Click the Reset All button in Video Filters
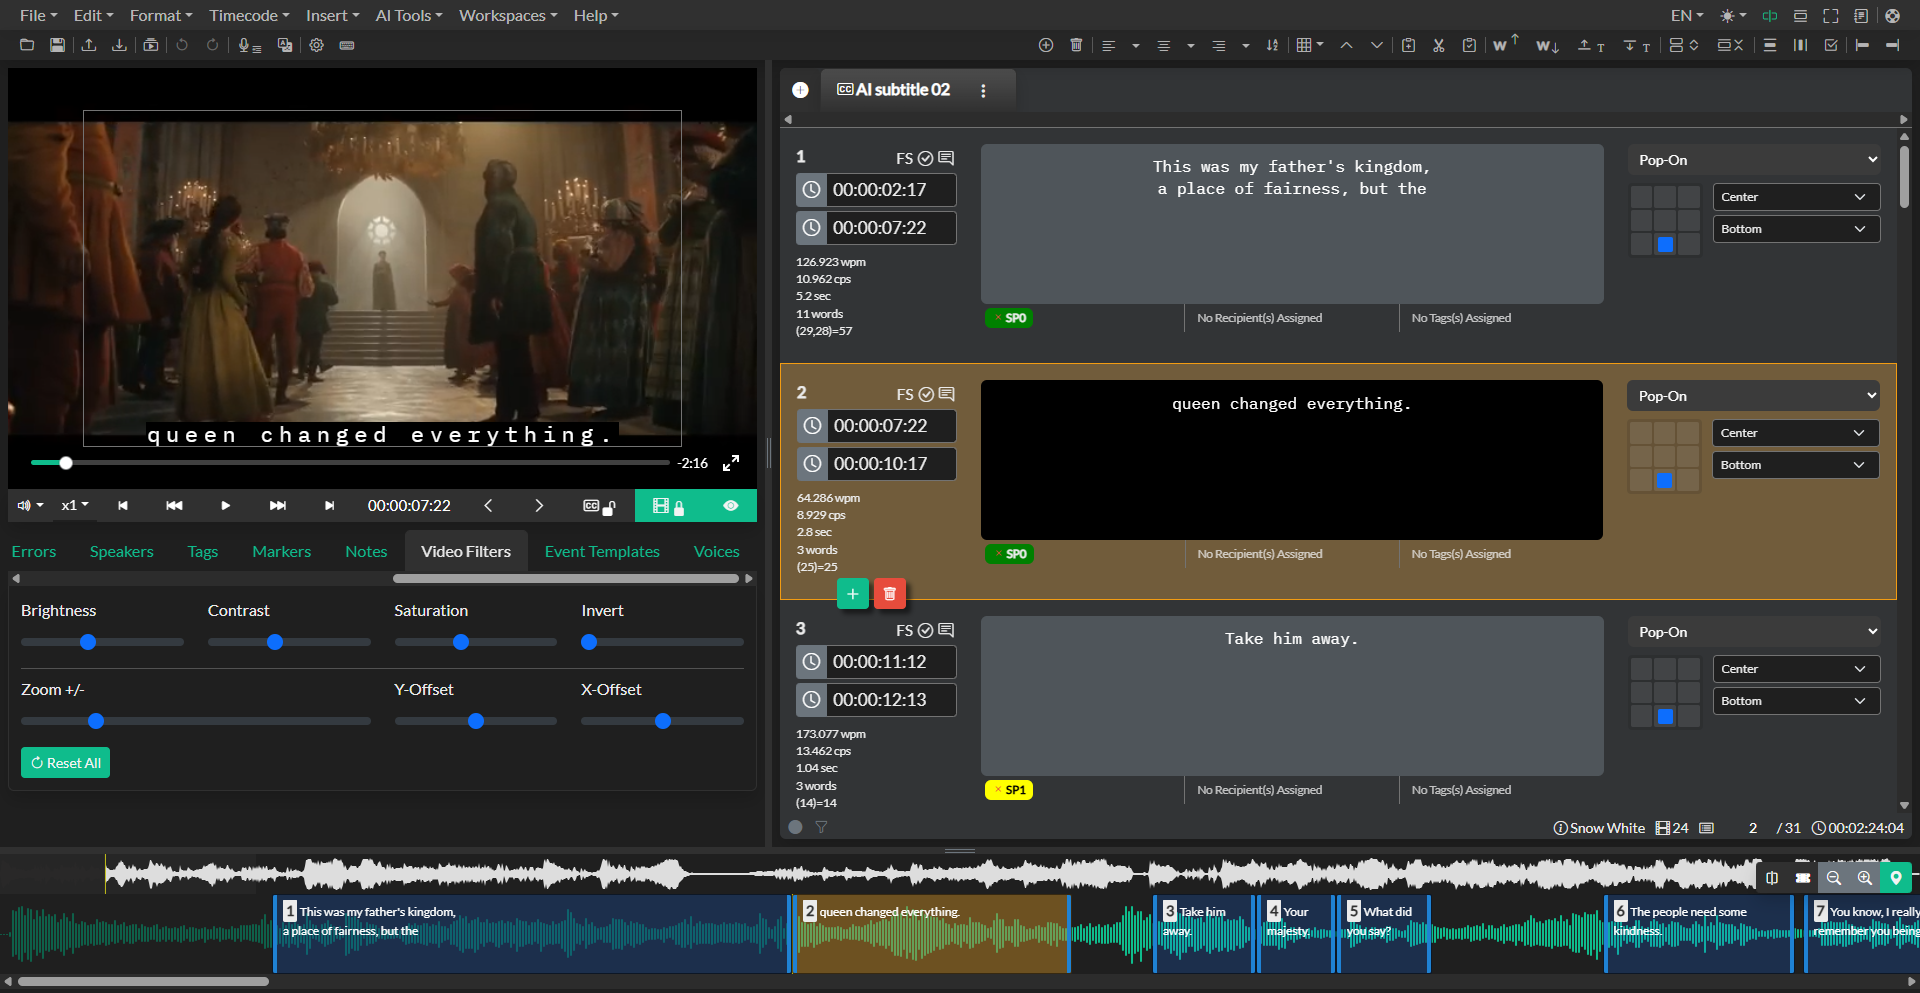 (x=65, y=762)
